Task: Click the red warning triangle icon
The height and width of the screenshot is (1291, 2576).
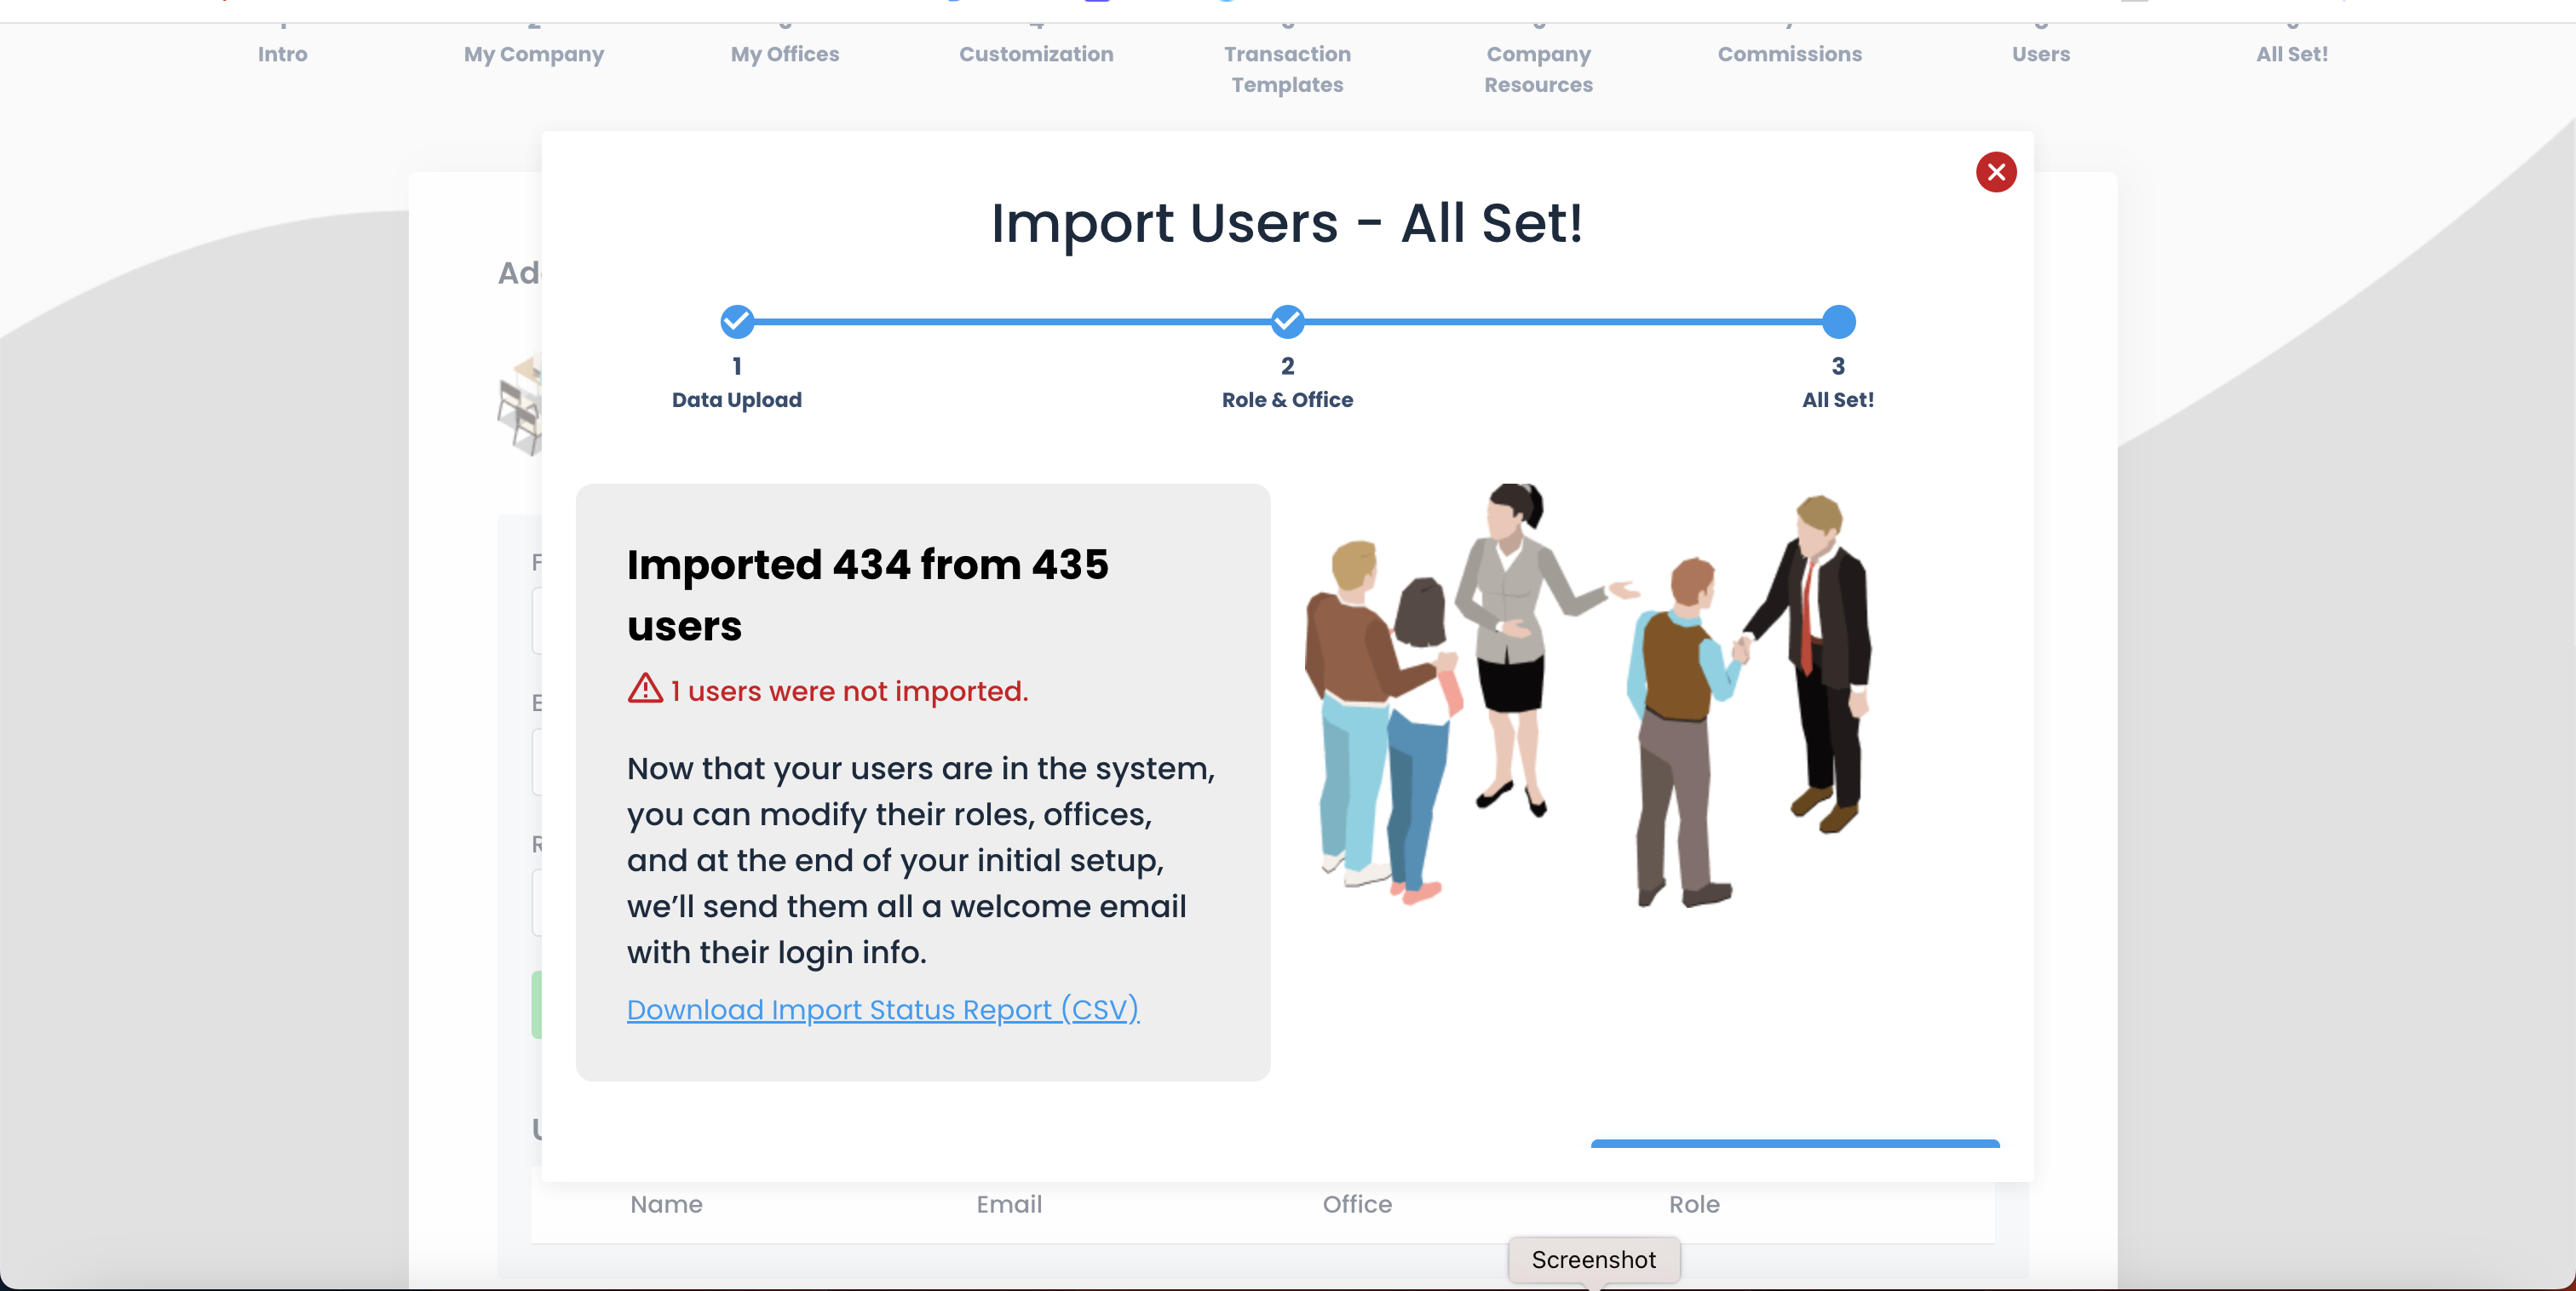Action: coord(645,689)
